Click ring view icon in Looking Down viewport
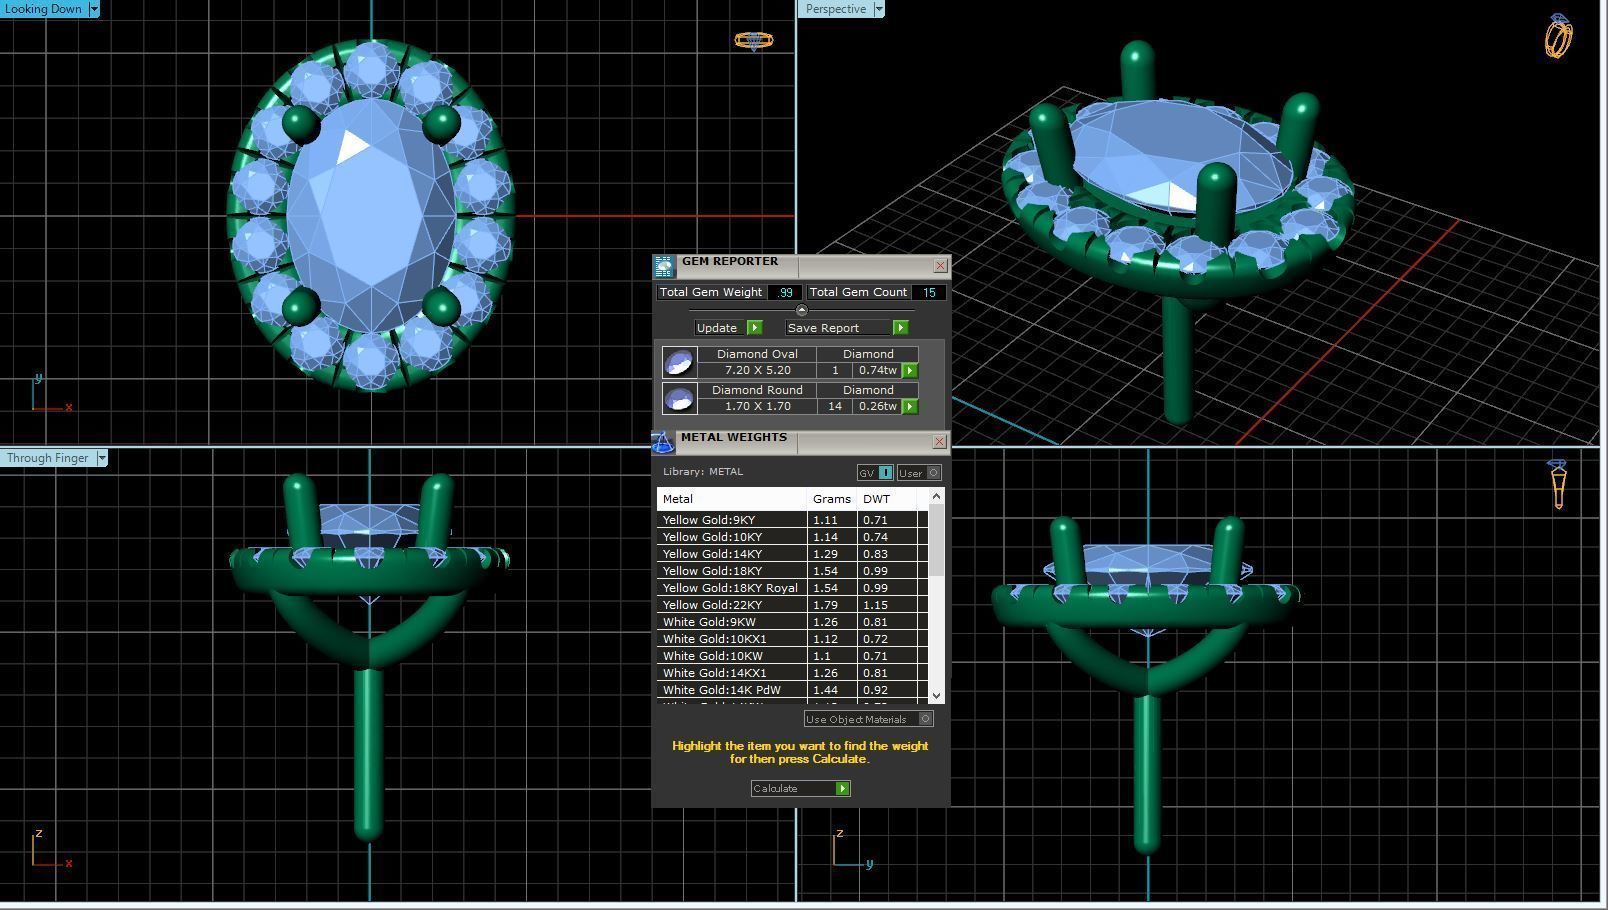The height and width of the screenshot is (910, 1608). point(753,40)
